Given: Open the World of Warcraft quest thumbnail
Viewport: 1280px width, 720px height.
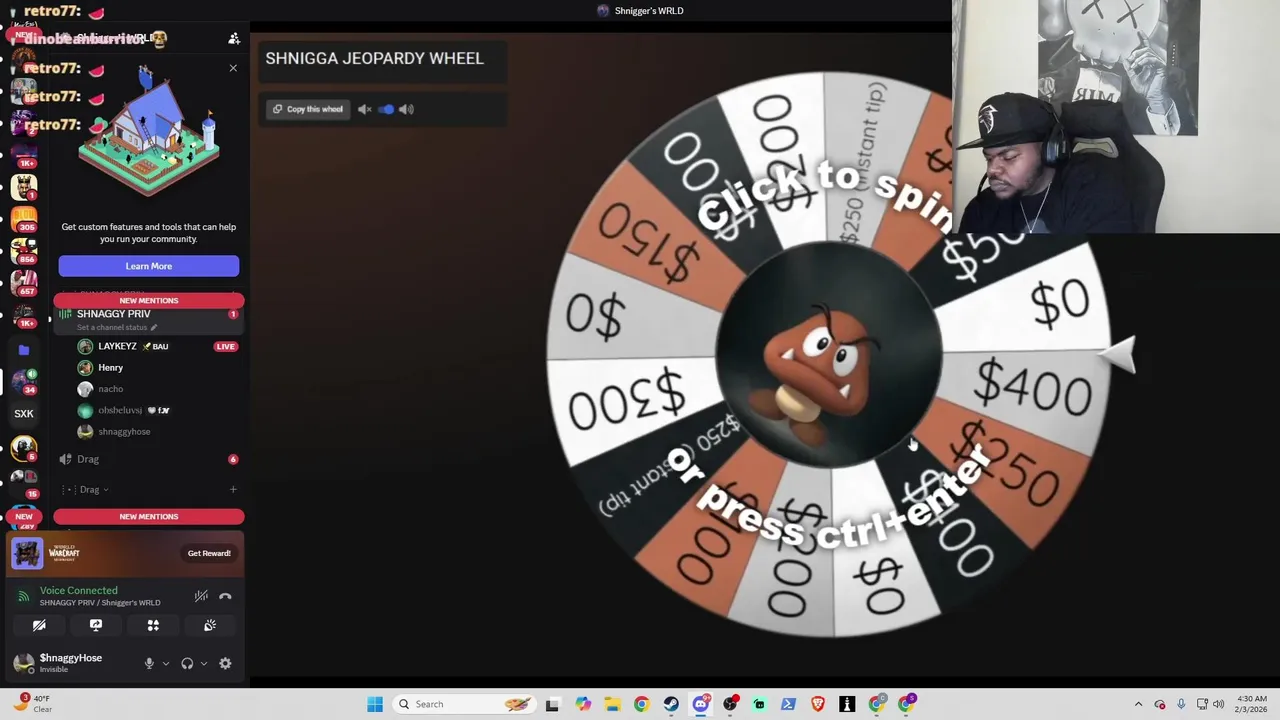Looking at the screenshot, I should 27,553.
